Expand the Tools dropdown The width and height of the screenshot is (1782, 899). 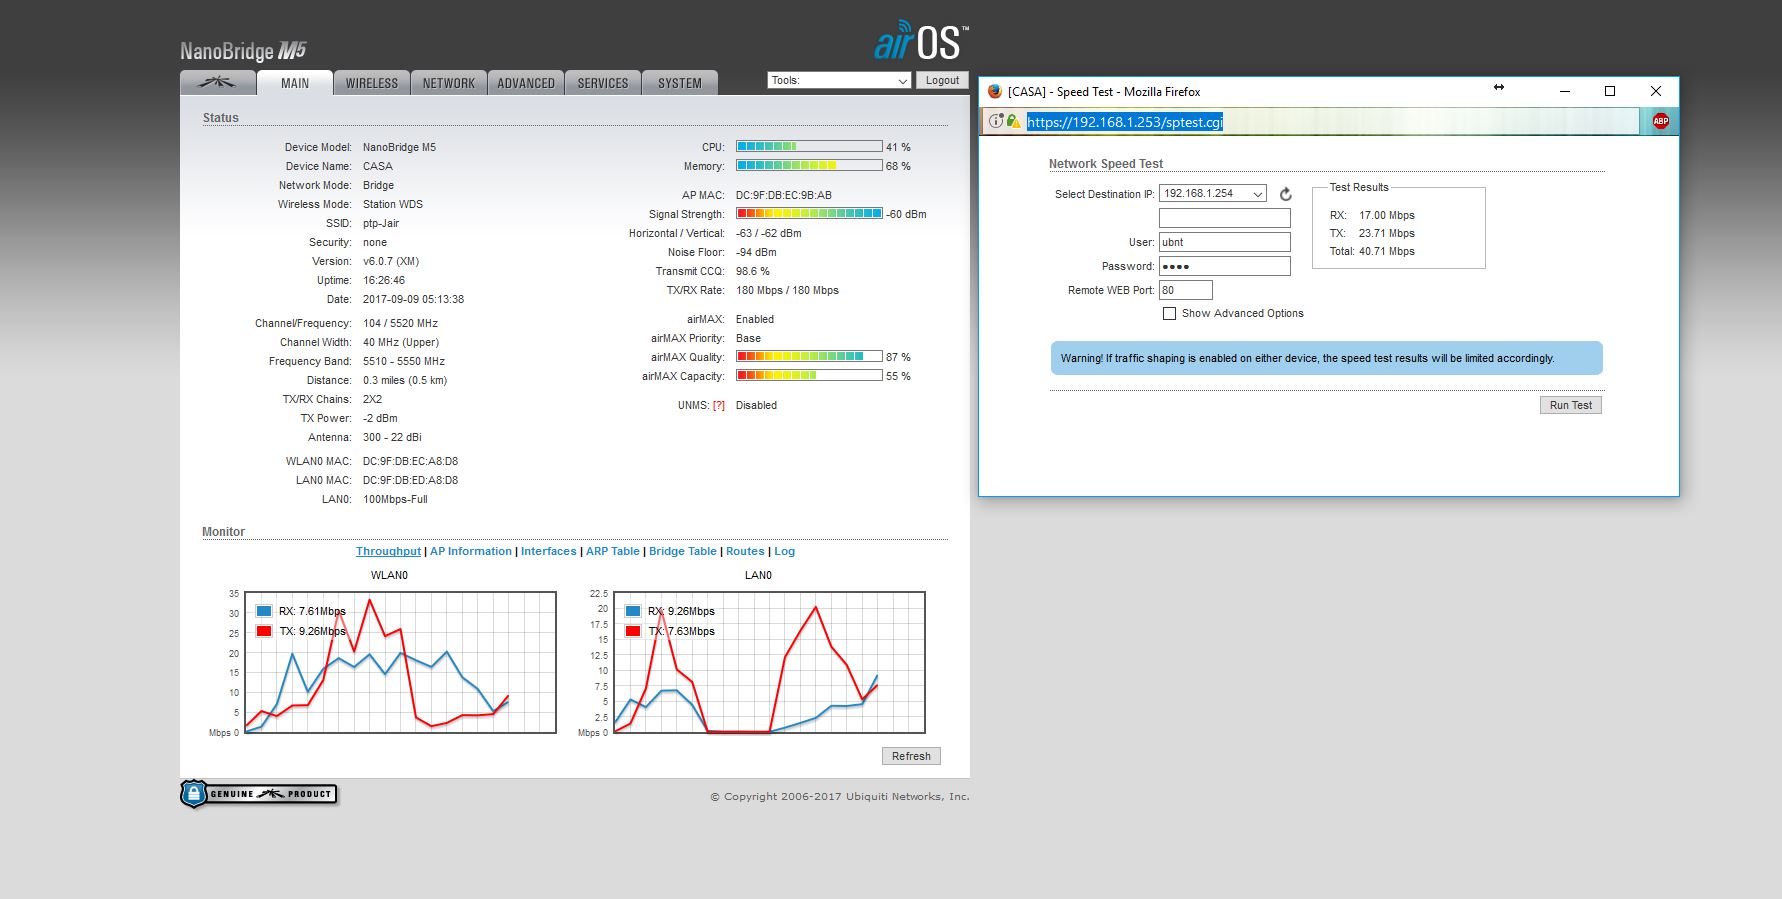click(838, 80)
